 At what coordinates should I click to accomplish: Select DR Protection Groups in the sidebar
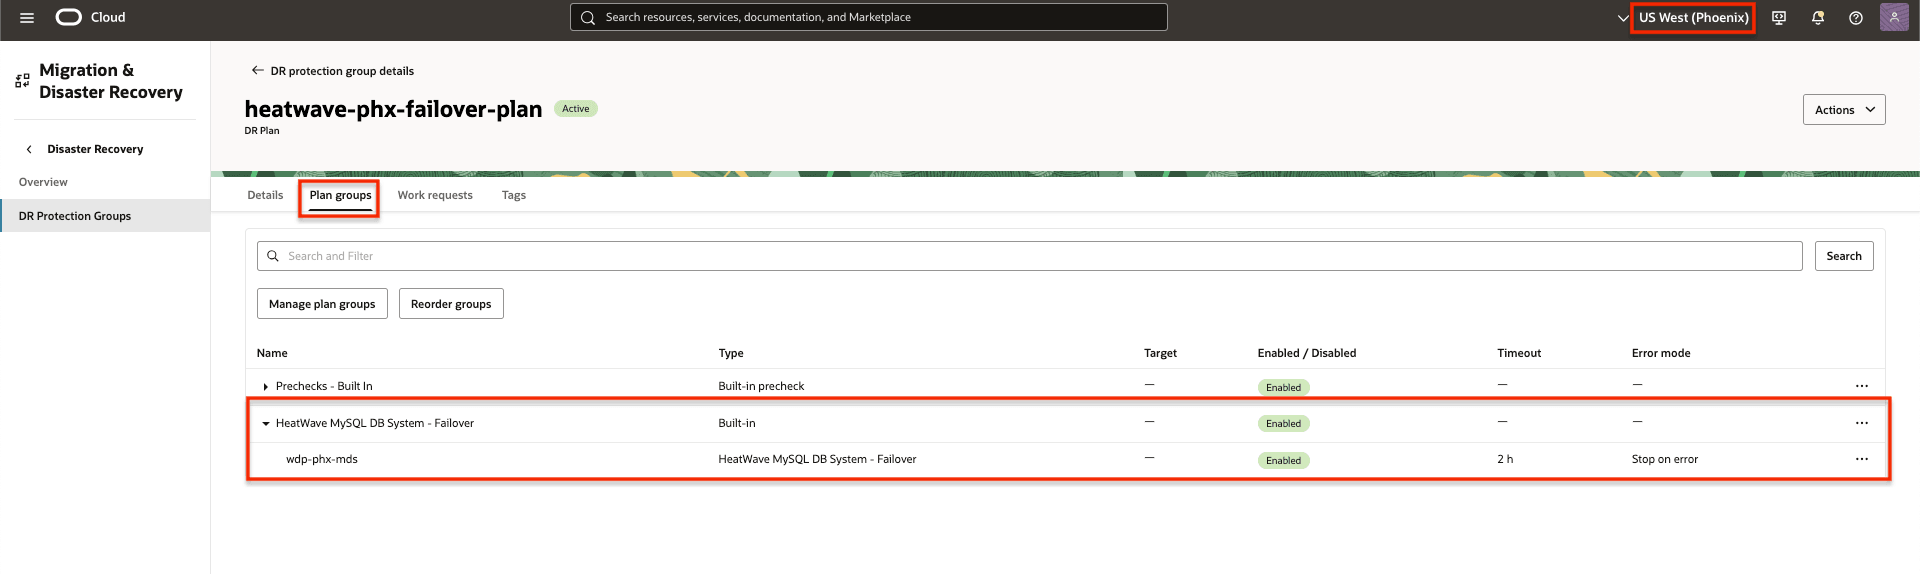(x=105, y=216)
